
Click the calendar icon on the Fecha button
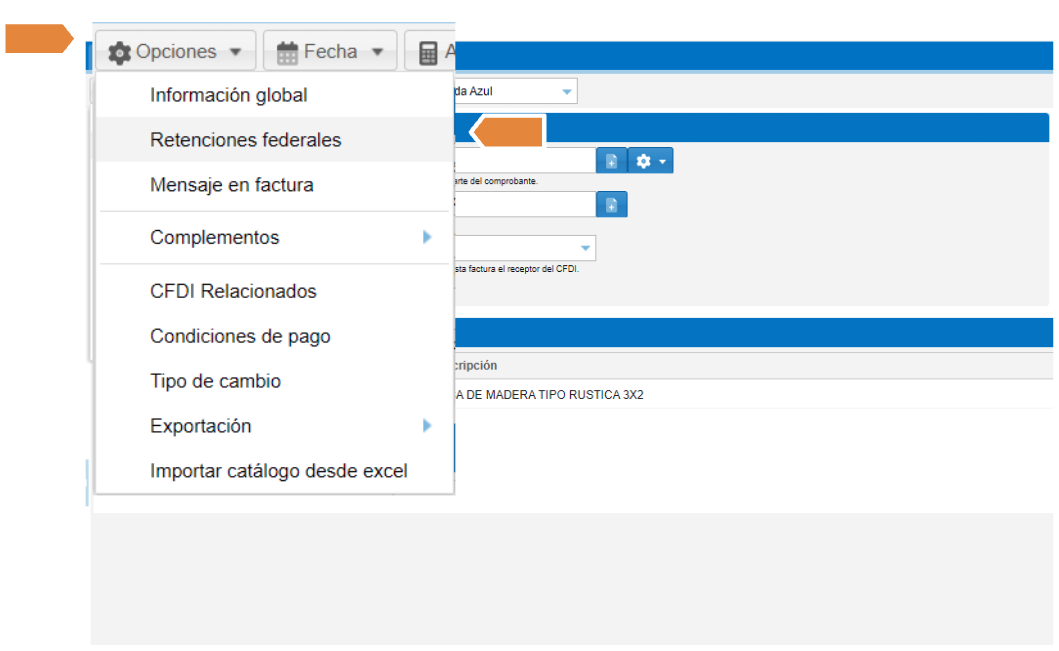tap(287, 52)
